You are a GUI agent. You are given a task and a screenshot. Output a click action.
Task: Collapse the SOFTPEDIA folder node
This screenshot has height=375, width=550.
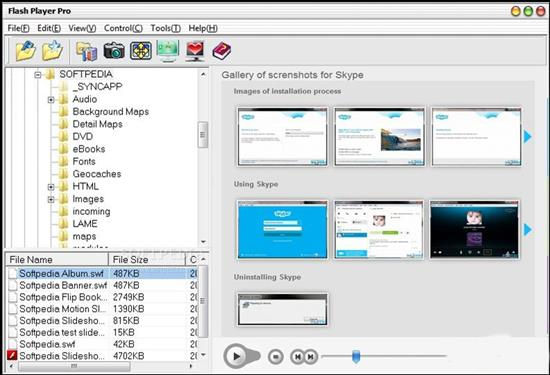pyautogui.click(x=38, y=75)
